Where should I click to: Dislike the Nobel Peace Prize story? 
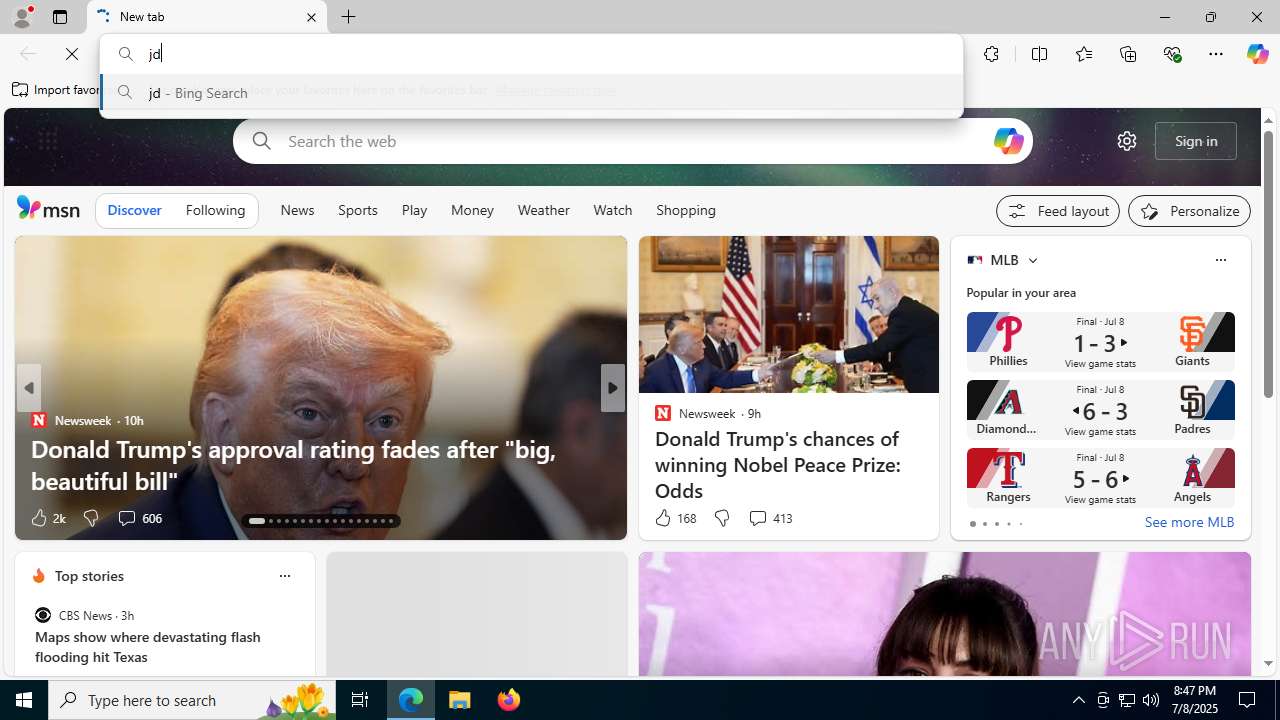(721, 518)
